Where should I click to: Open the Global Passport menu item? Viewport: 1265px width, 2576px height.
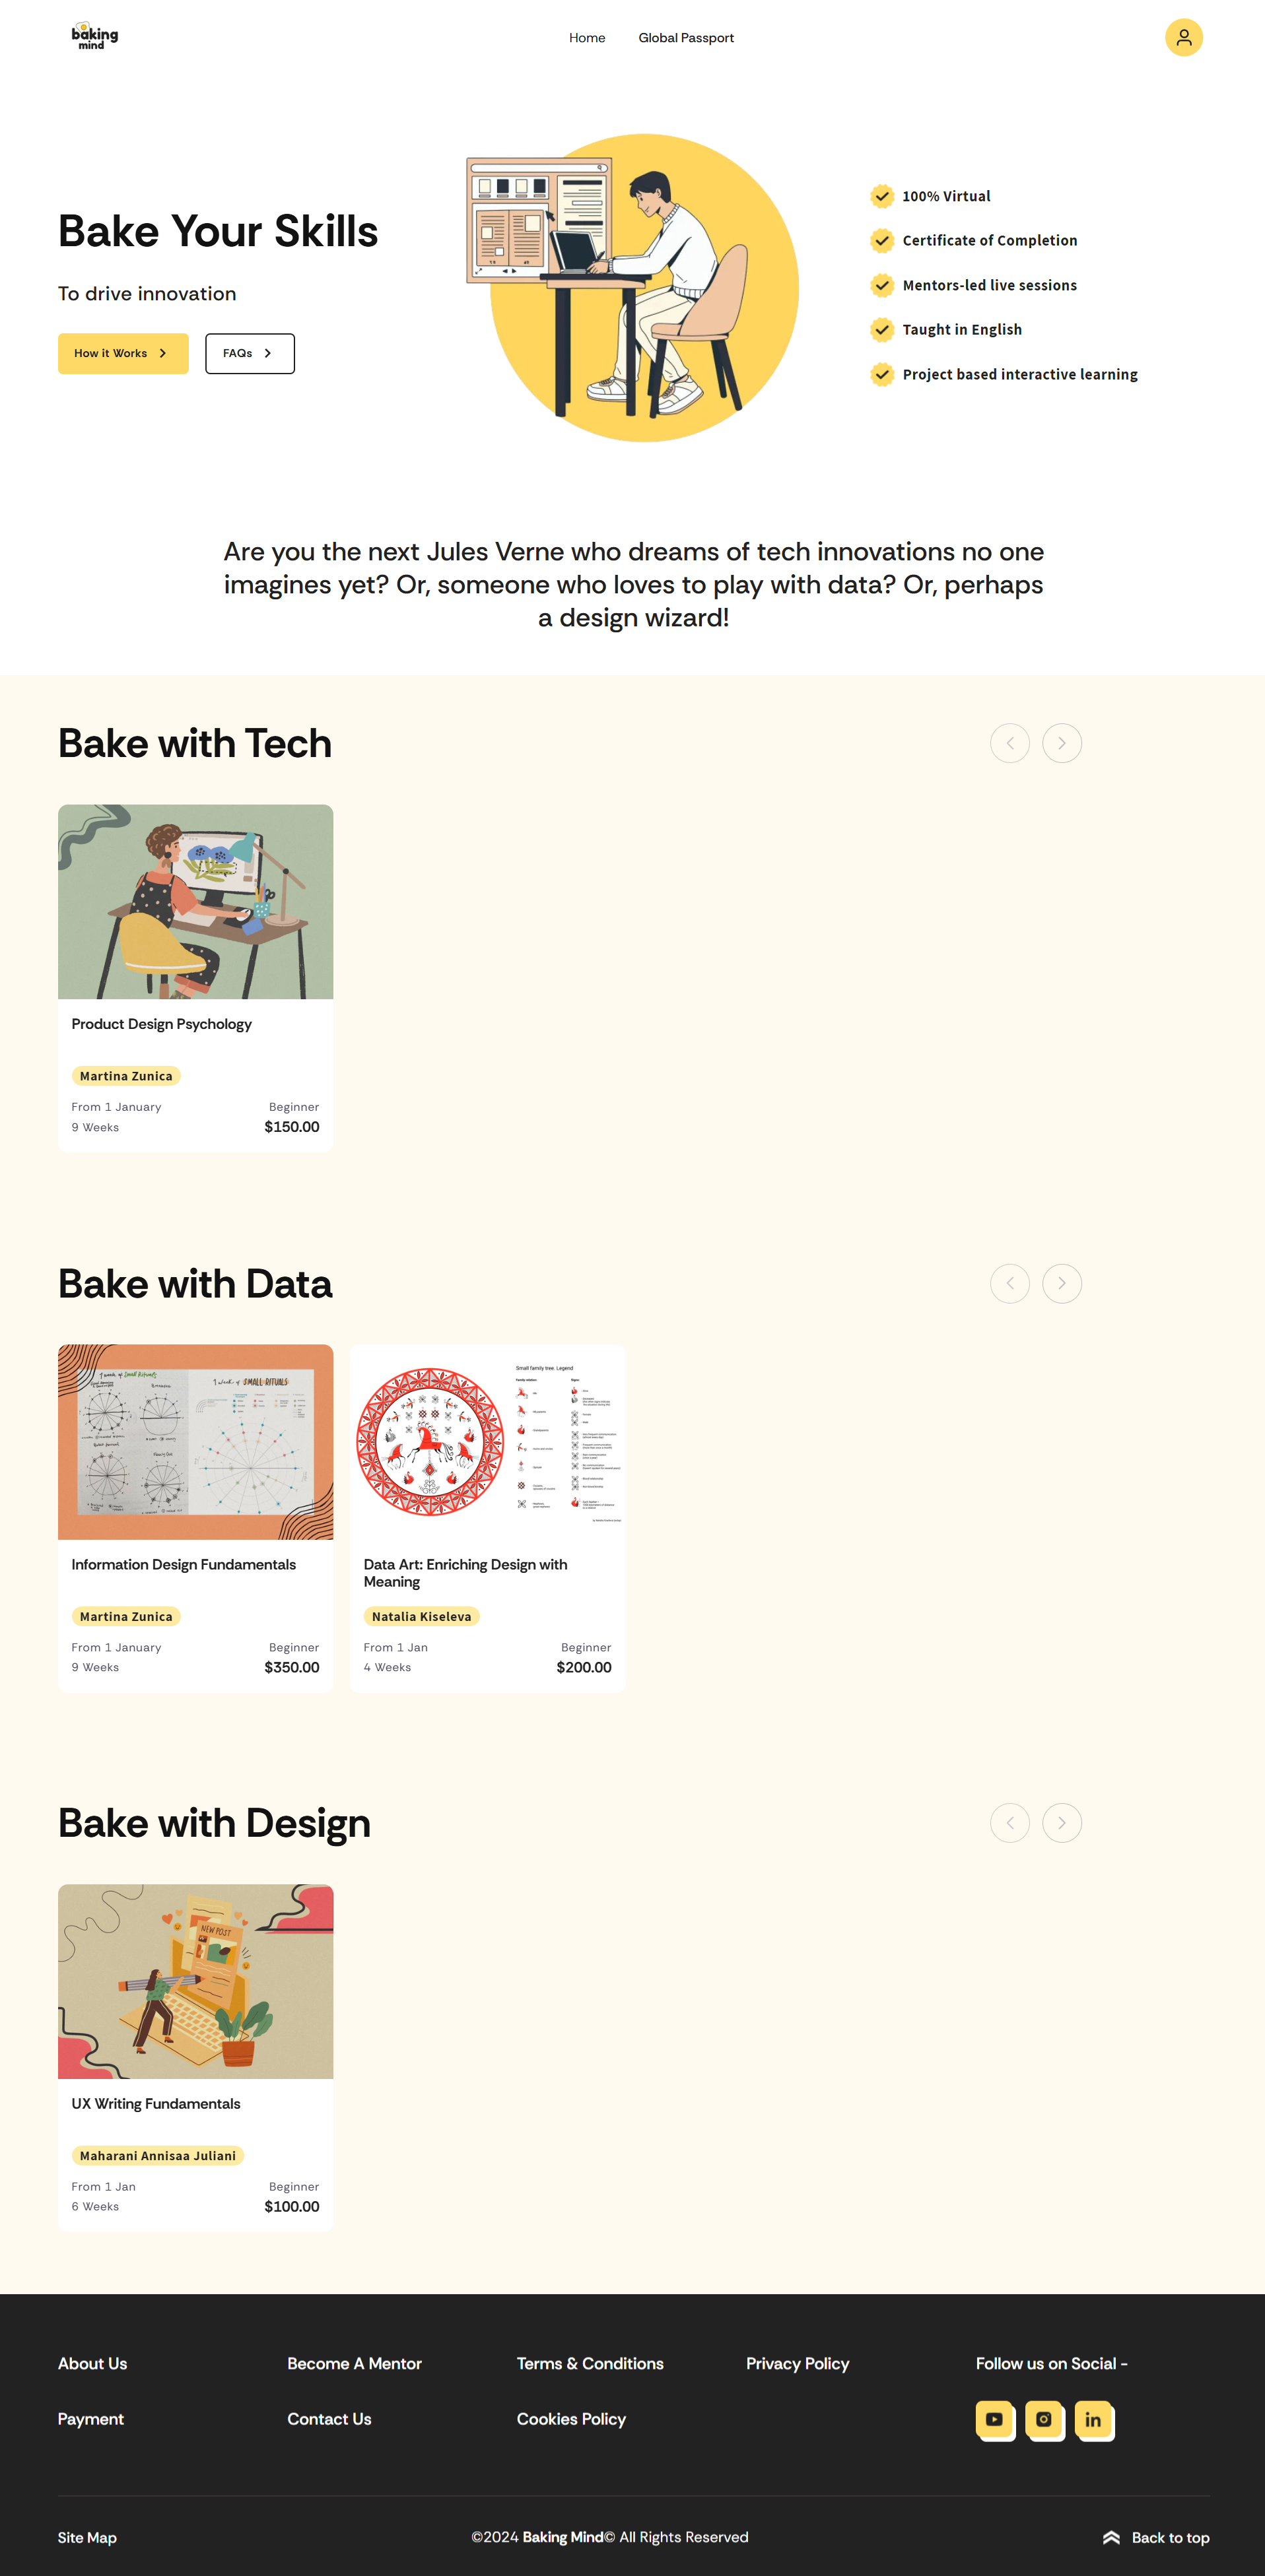686,38
